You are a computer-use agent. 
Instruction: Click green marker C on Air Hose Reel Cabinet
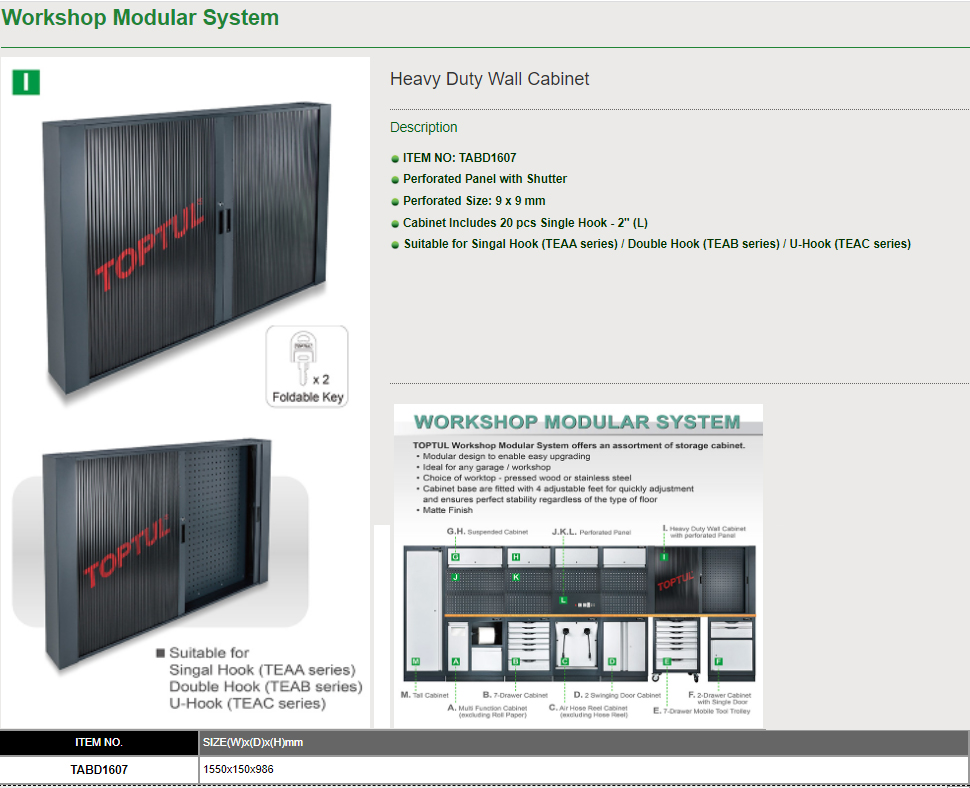564,661
